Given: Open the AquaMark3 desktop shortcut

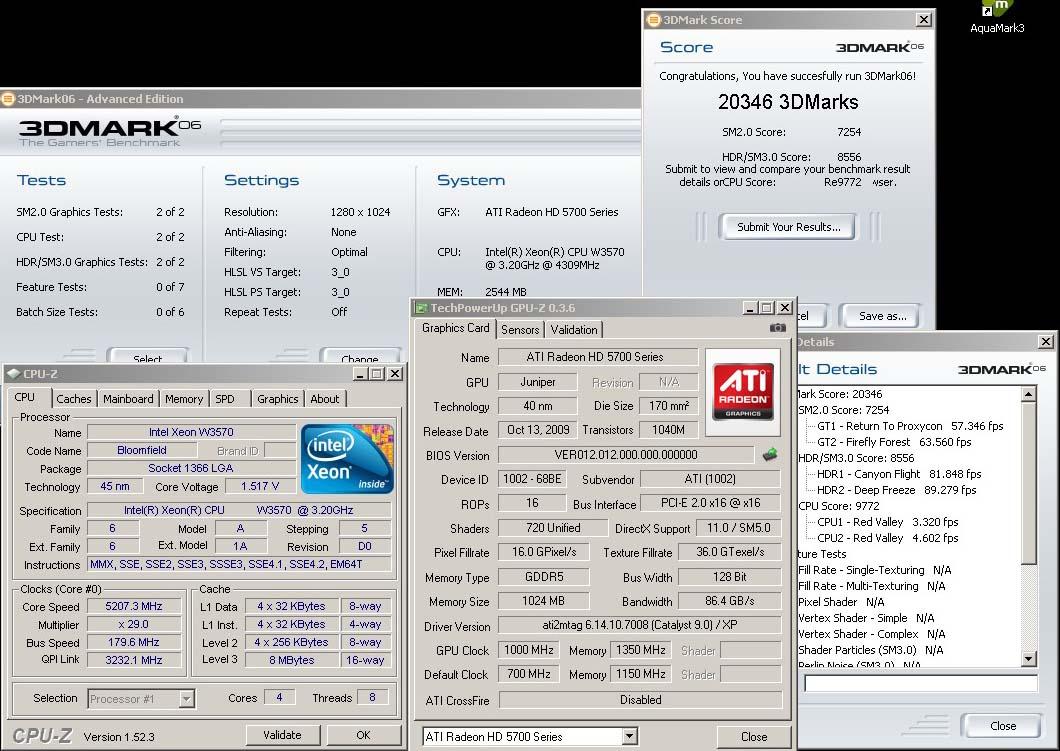Looking at the screenshot, I should [996, 18].
